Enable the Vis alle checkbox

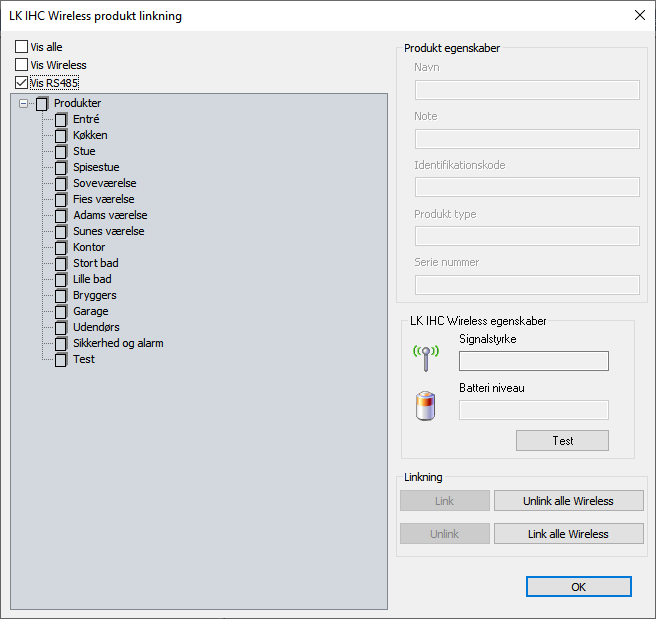[21, 46]
